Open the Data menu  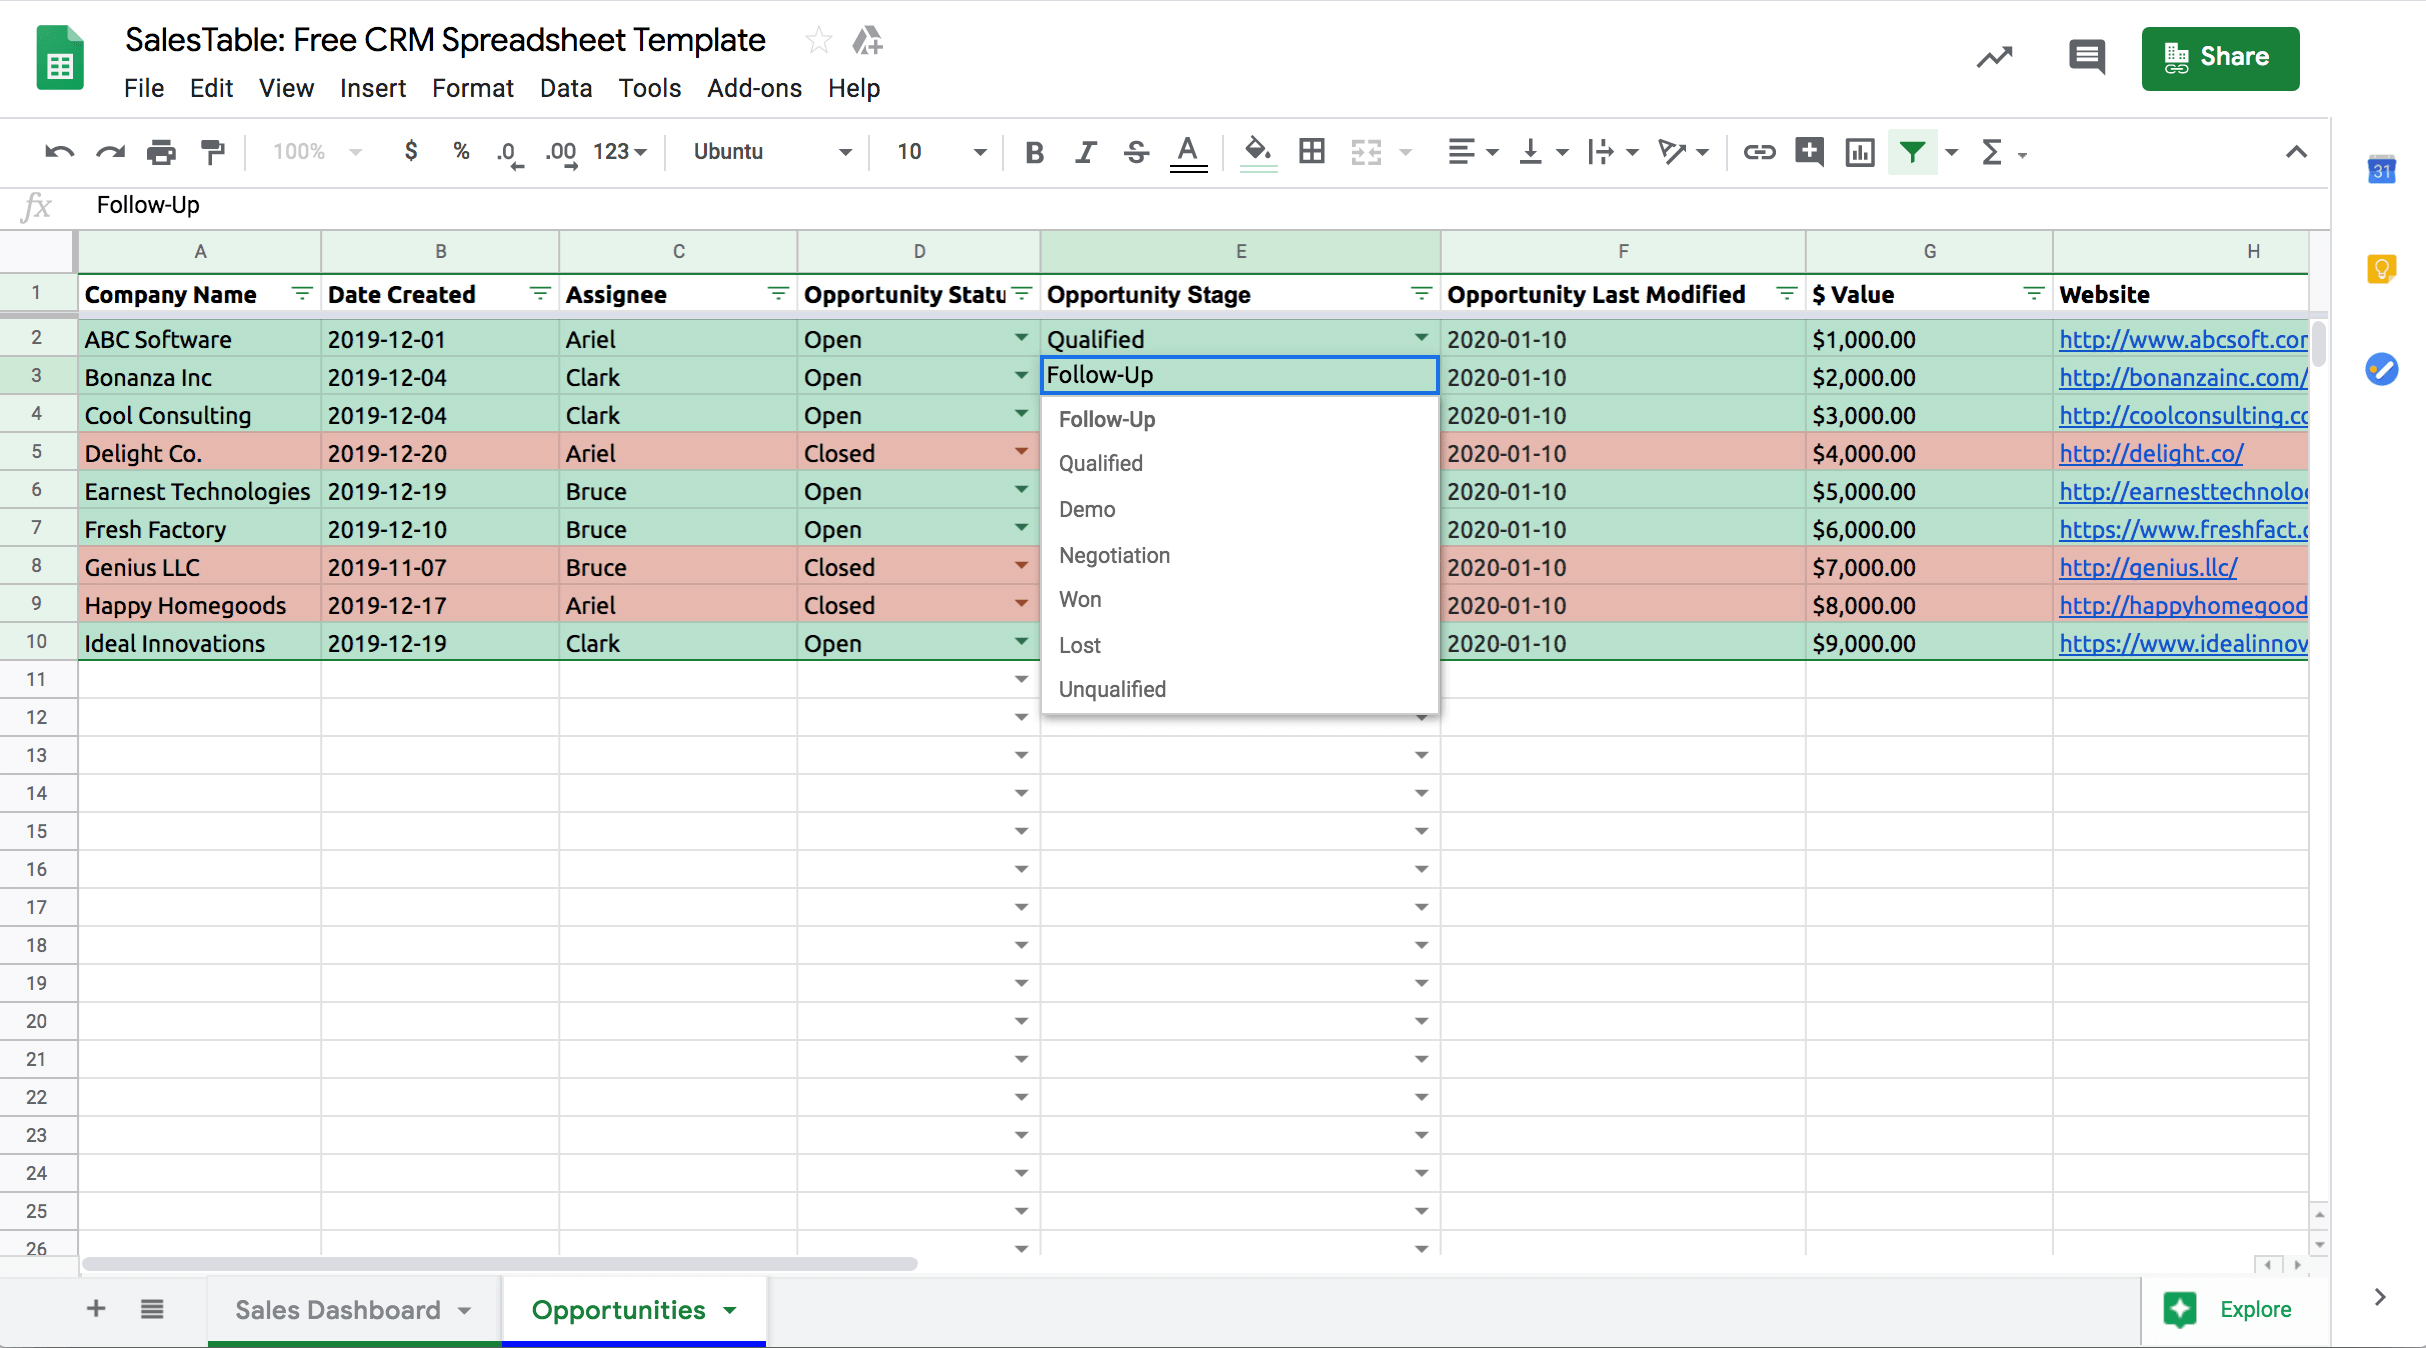pyautogui.click(x=565, y=88)
